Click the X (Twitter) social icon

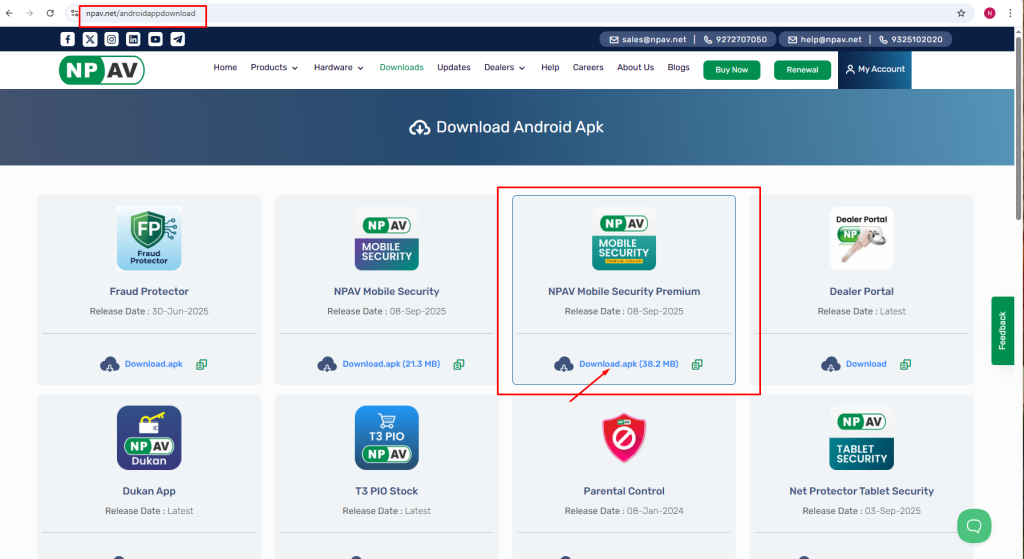click(90, 39)
